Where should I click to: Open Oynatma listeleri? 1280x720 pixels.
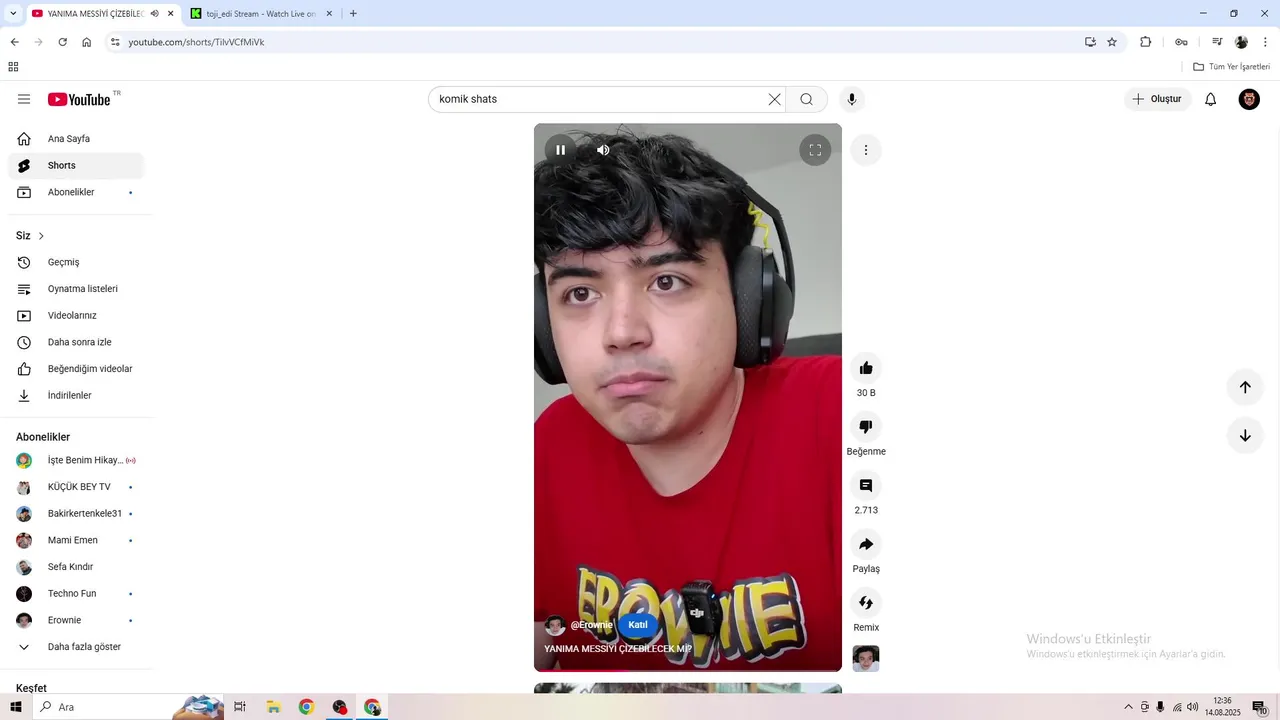[76, 289]
